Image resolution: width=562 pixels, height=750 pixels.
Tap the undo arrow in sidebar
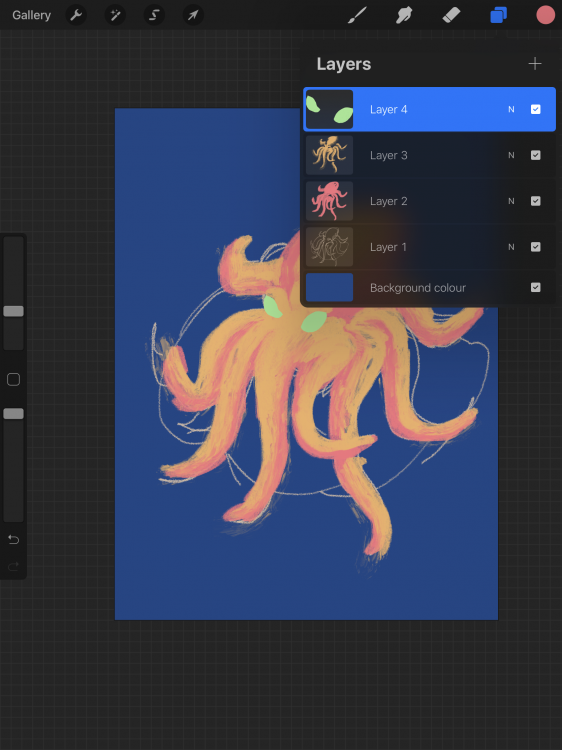point(13,540)
